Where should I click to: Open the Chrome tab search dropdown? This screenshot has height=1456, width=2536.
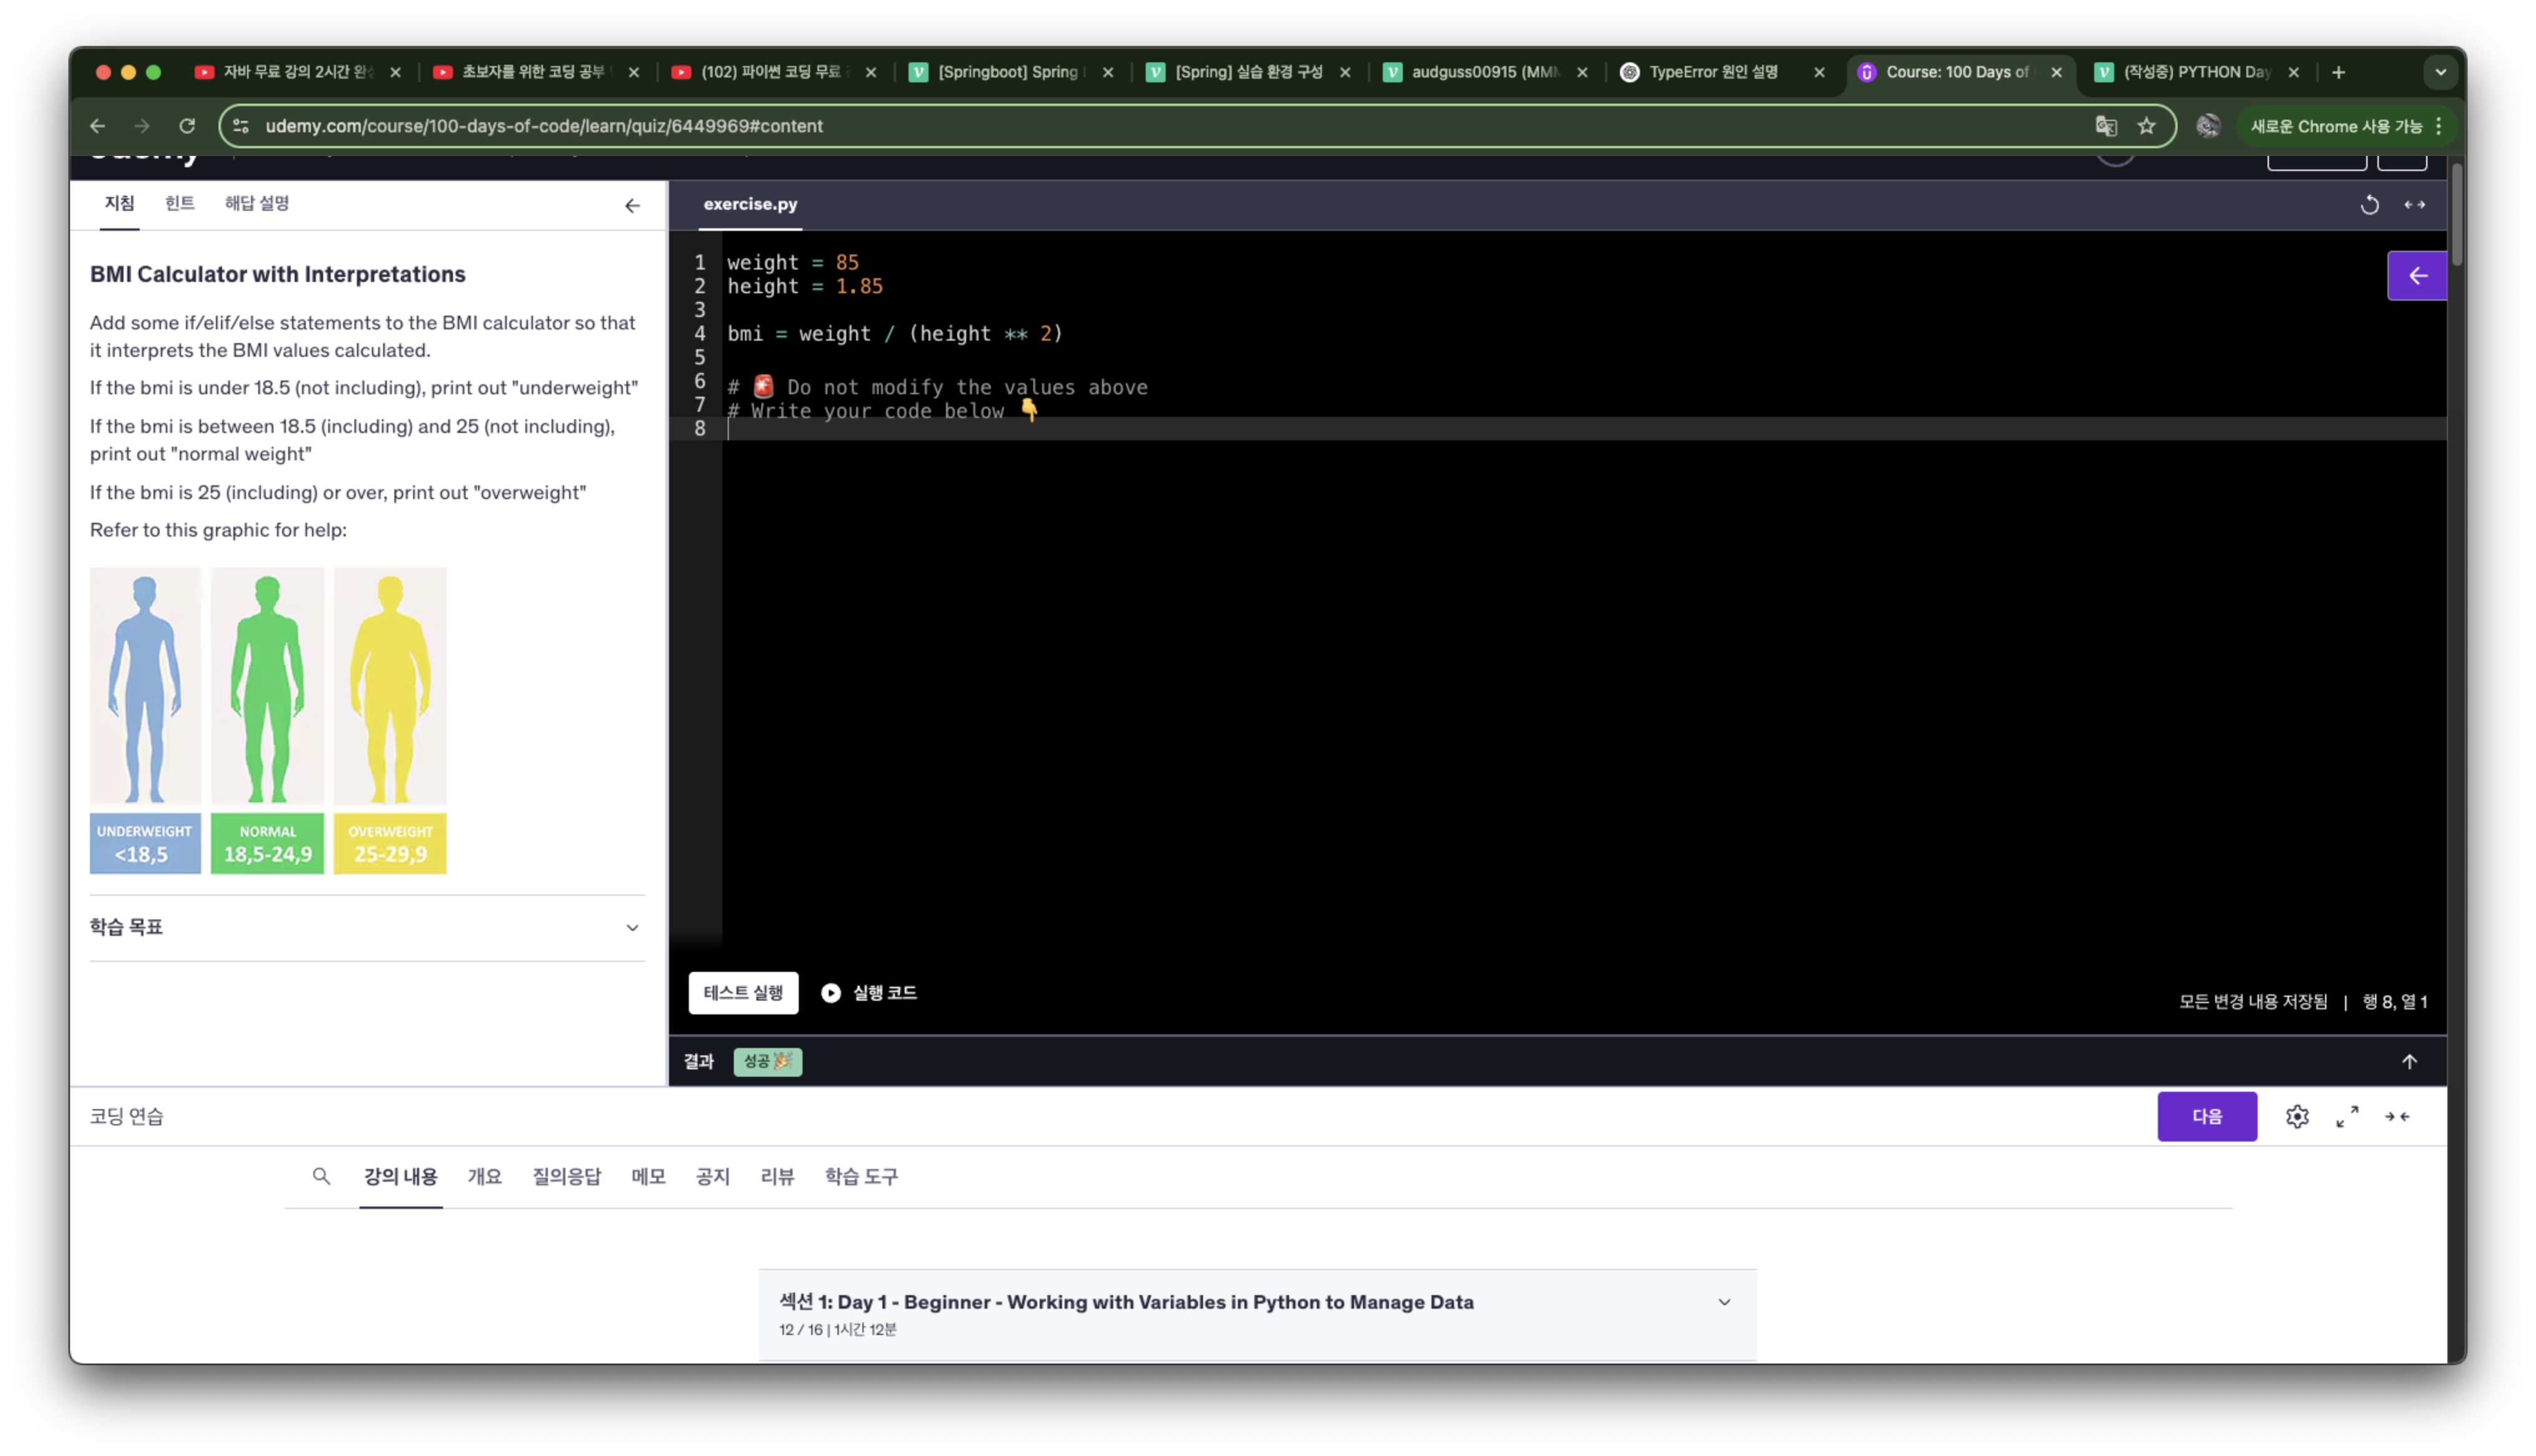pos(2440,72)
